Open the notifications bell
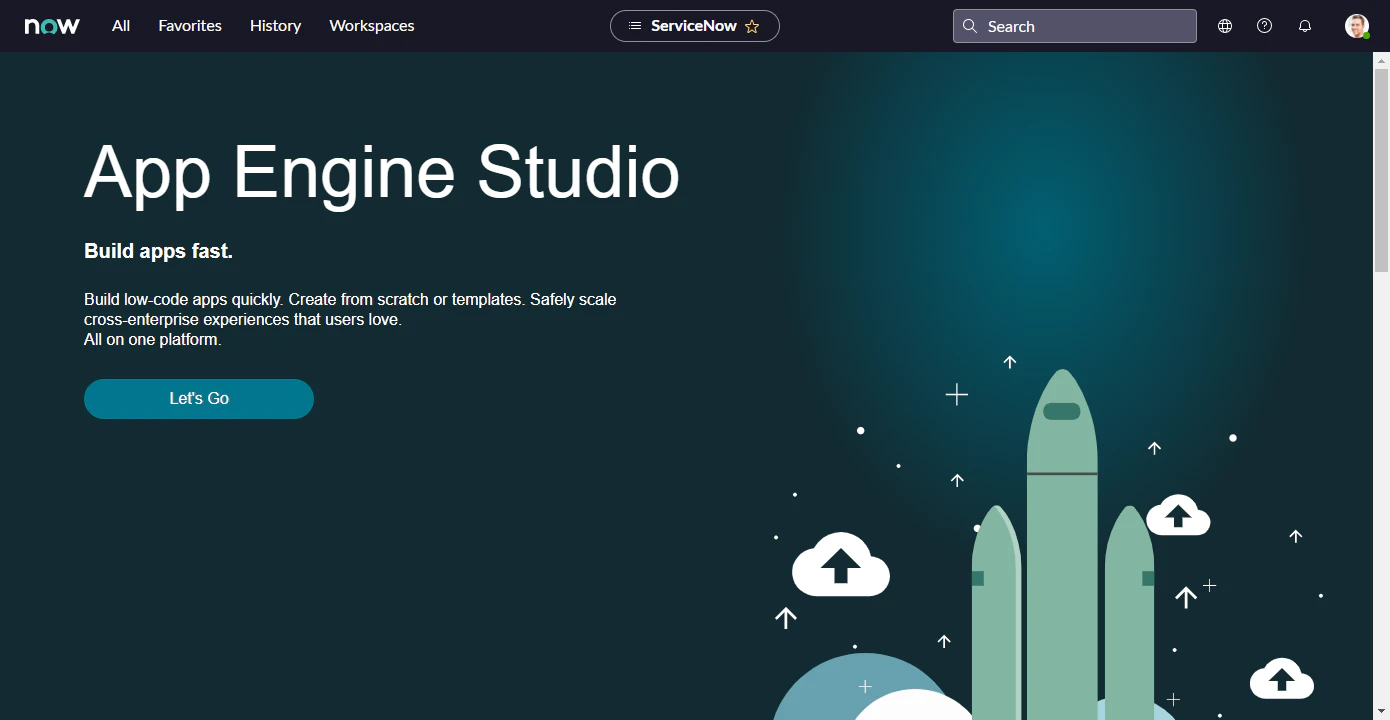Viewport: 1390px width, 720px height. [x=1305, y=26]
